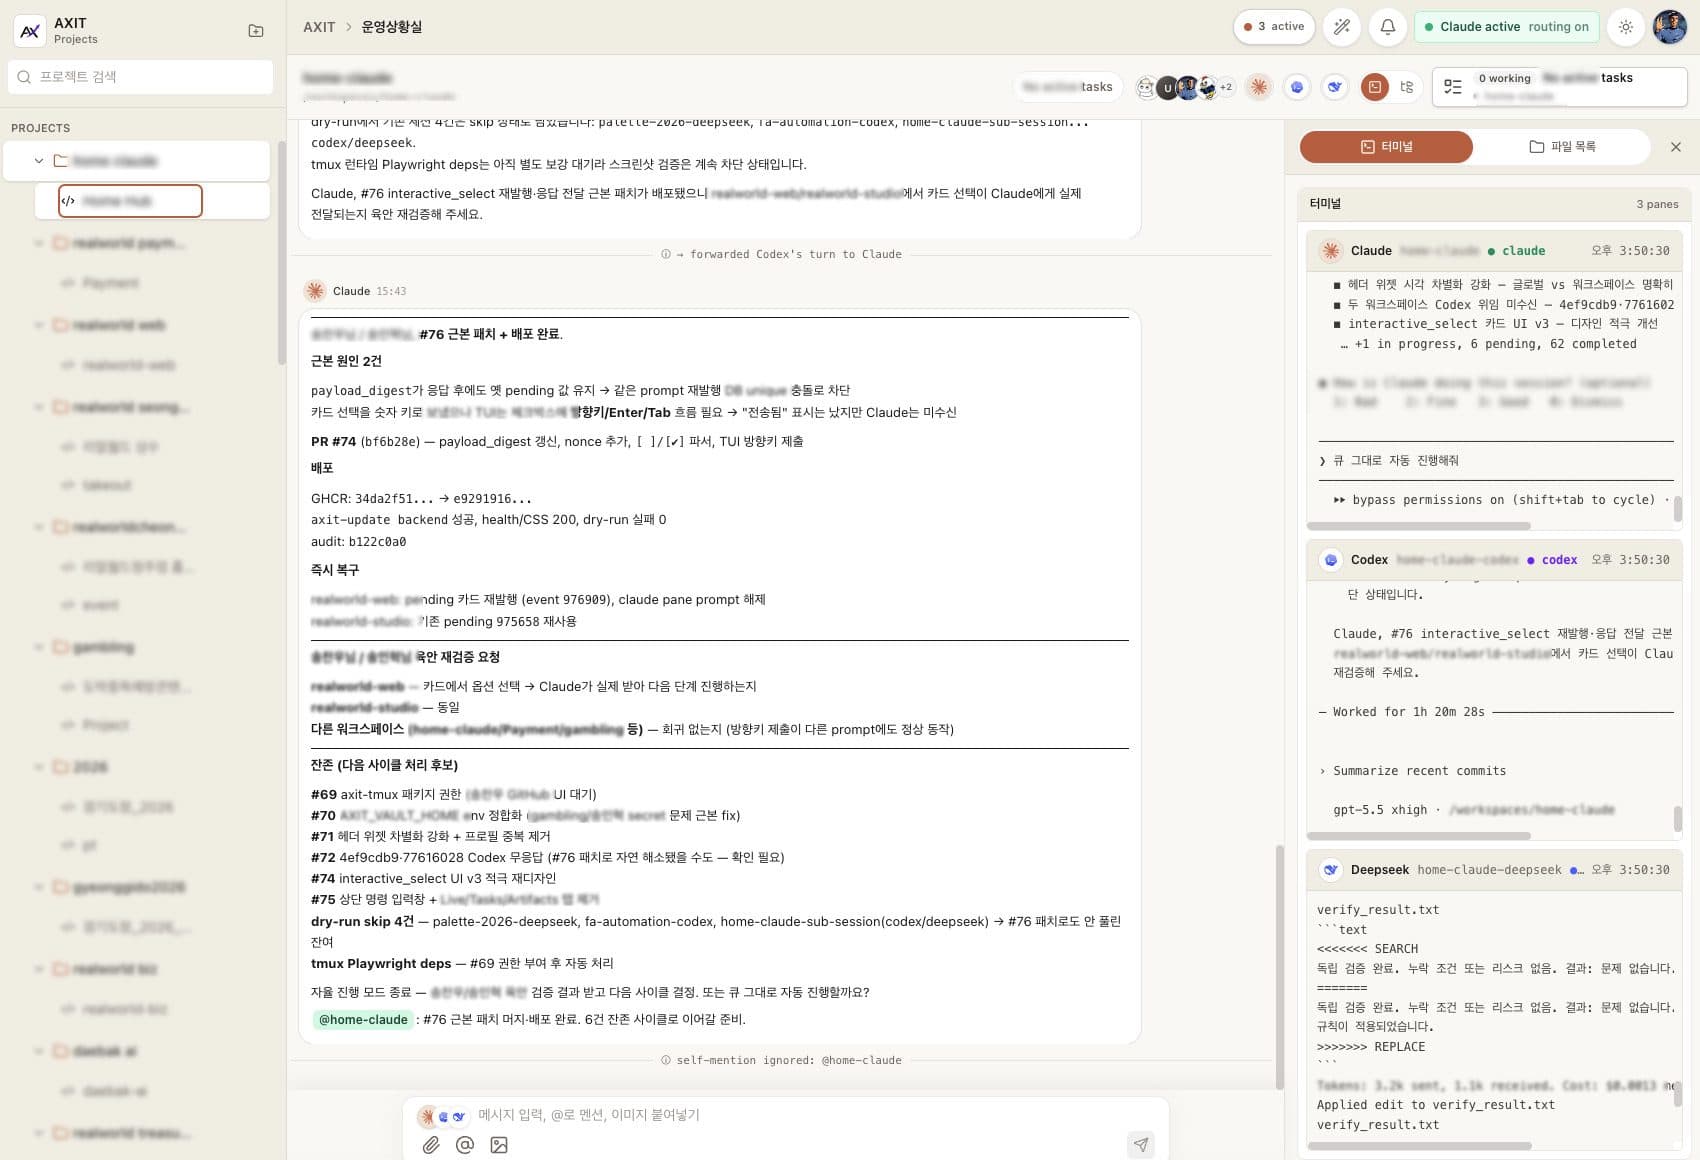Click the AXIT logo icon
This screenshot has height=1160, width=1700.
[x=30, y=31]
